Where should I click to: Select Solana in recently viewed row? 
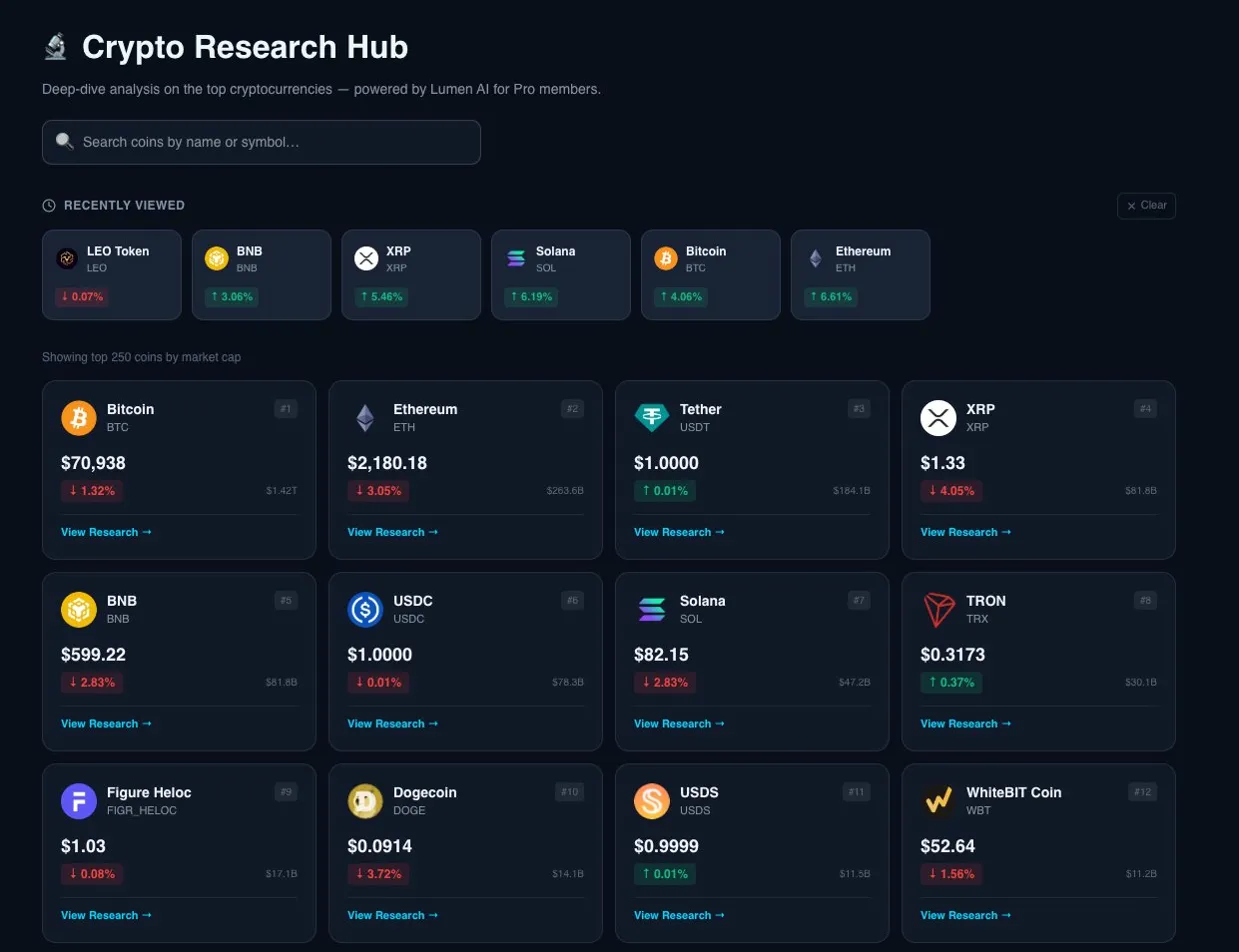[x=561, y=275]
